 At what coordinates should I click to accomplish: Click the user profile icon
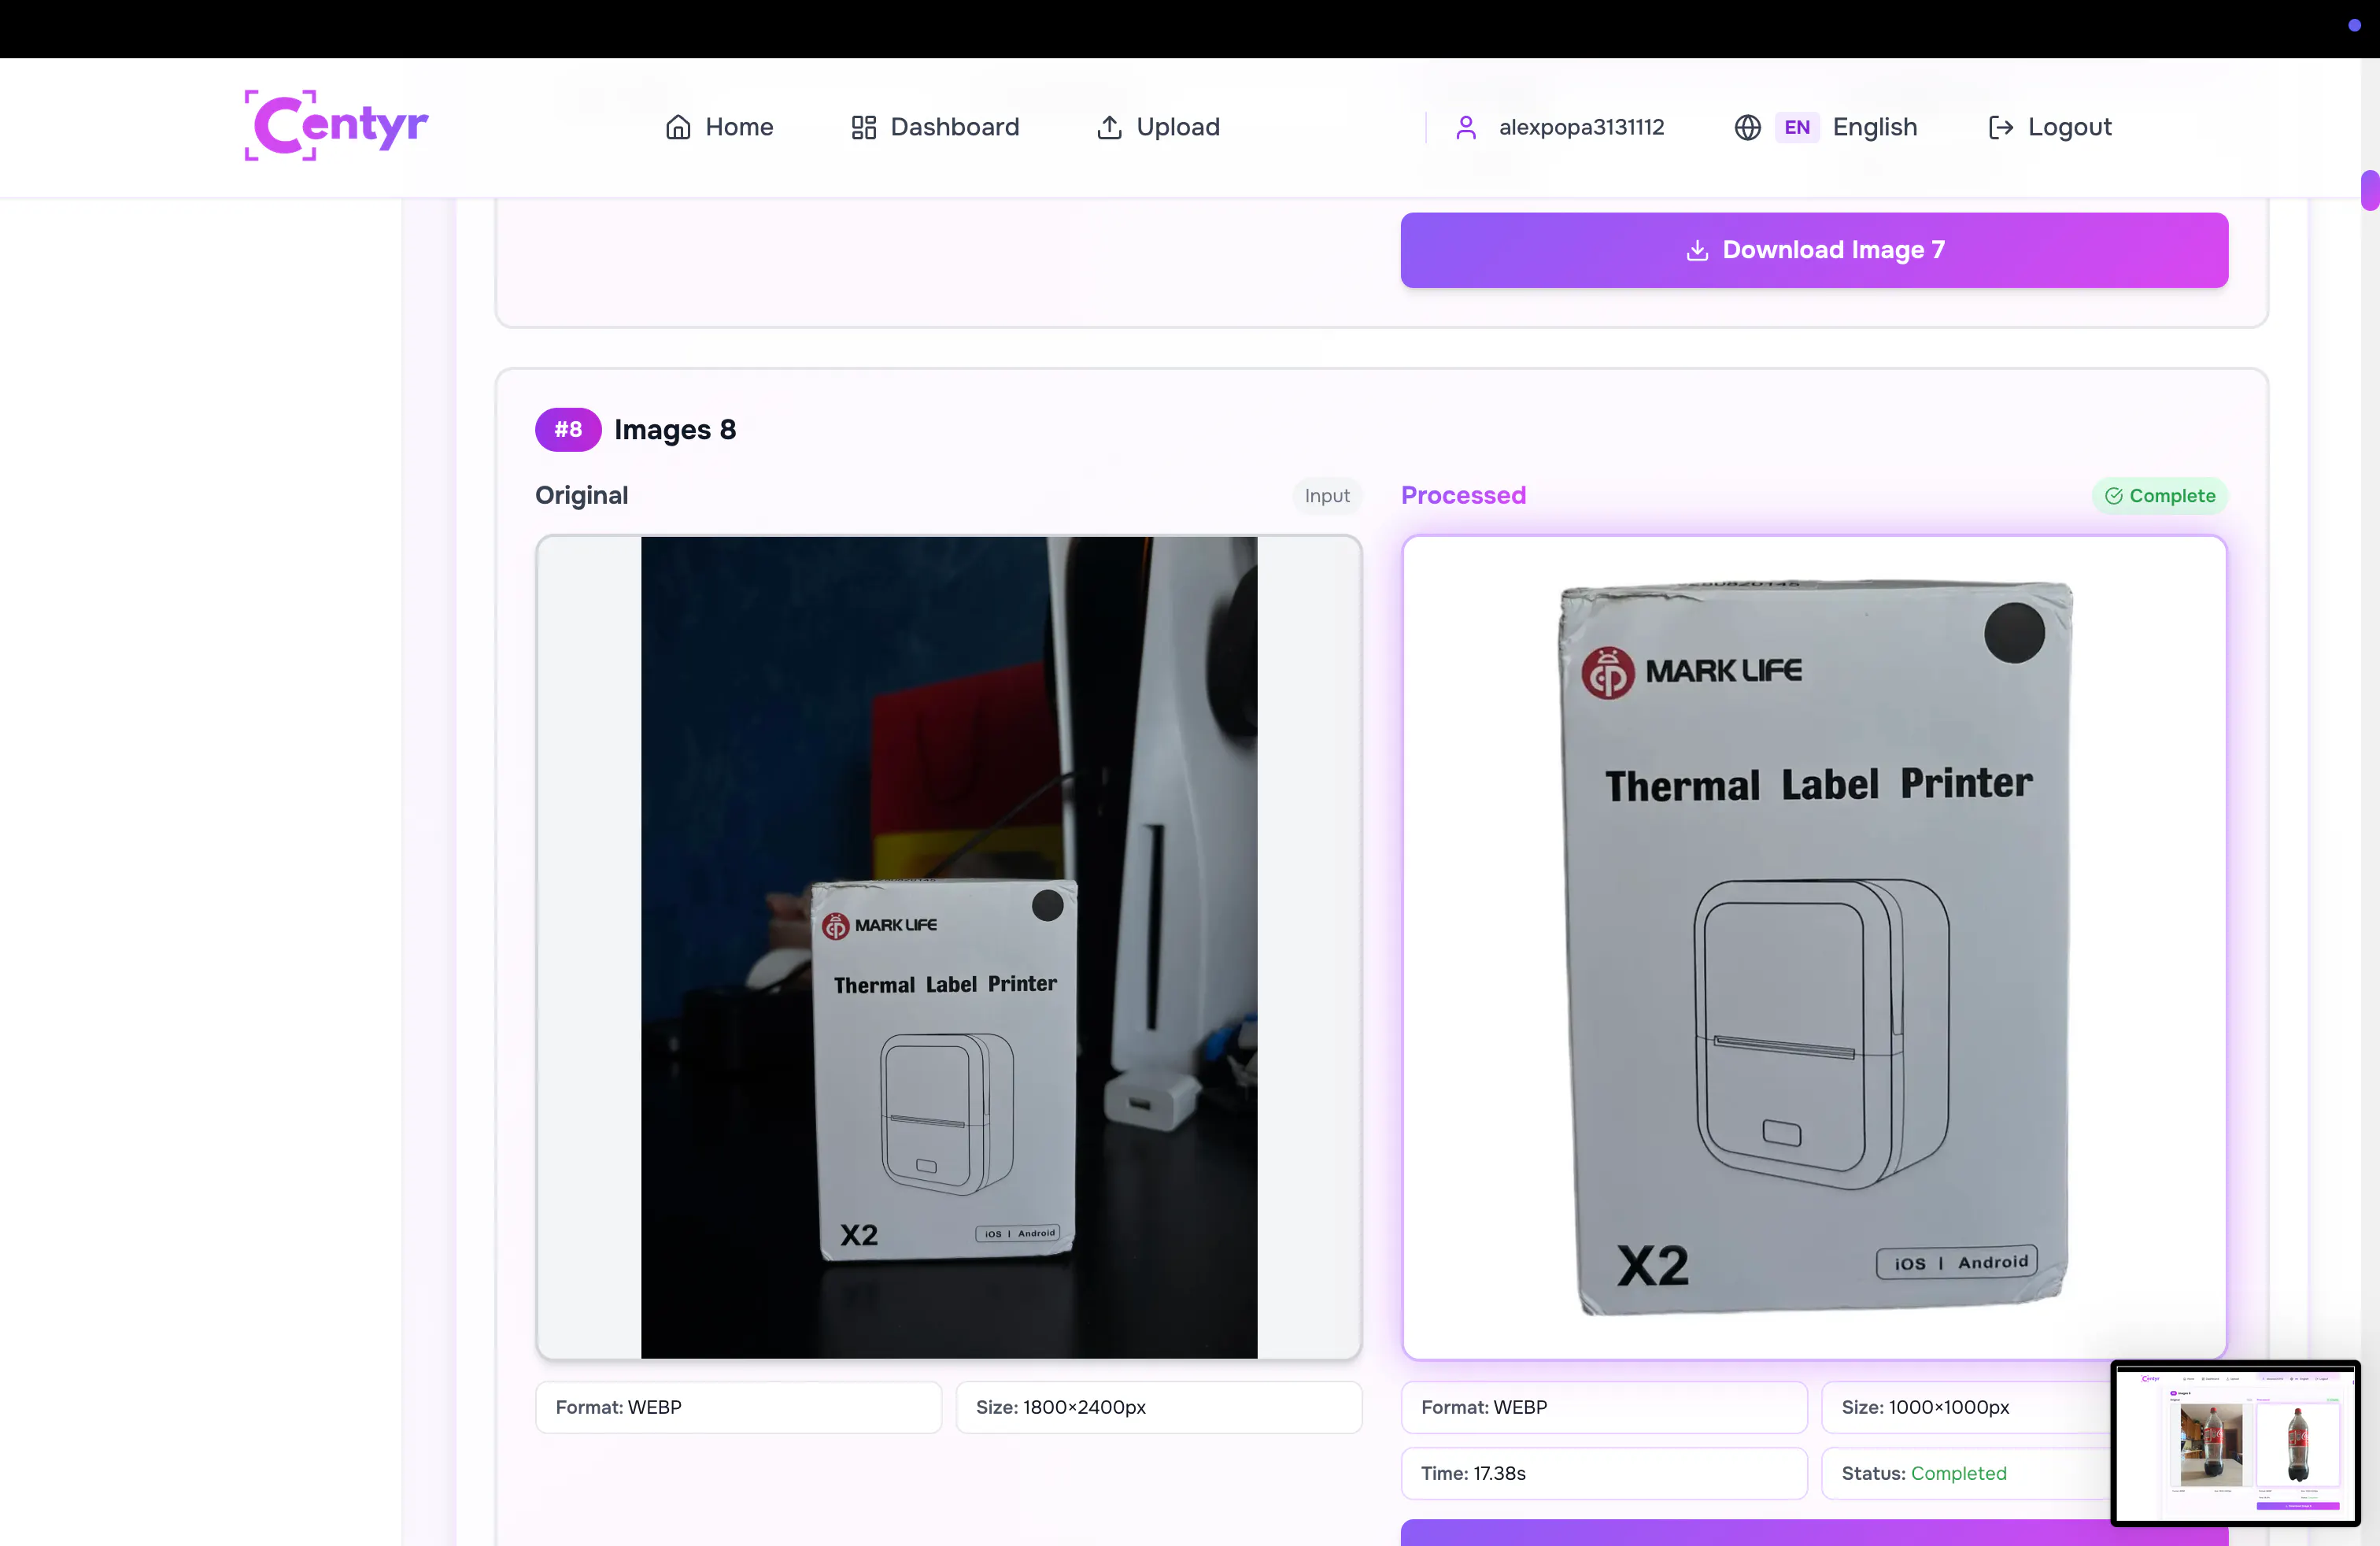click(1466, 127)
